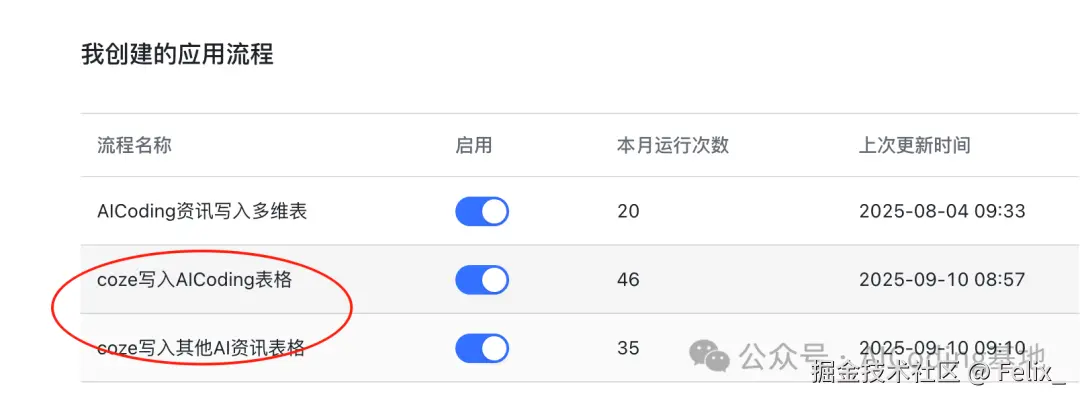The width and height of the screenshot is (1080, 400).
Task: Click the 启用 column header
Action: click(x=473, y=145)
